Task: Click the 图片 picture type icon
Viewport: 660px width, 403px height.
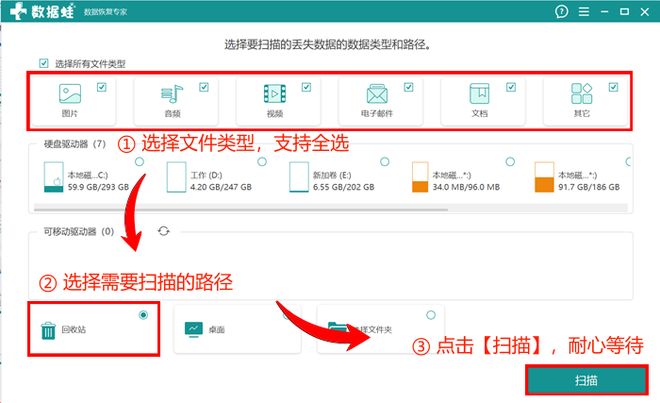Action: pyautogui.click(x=70, y=93)
